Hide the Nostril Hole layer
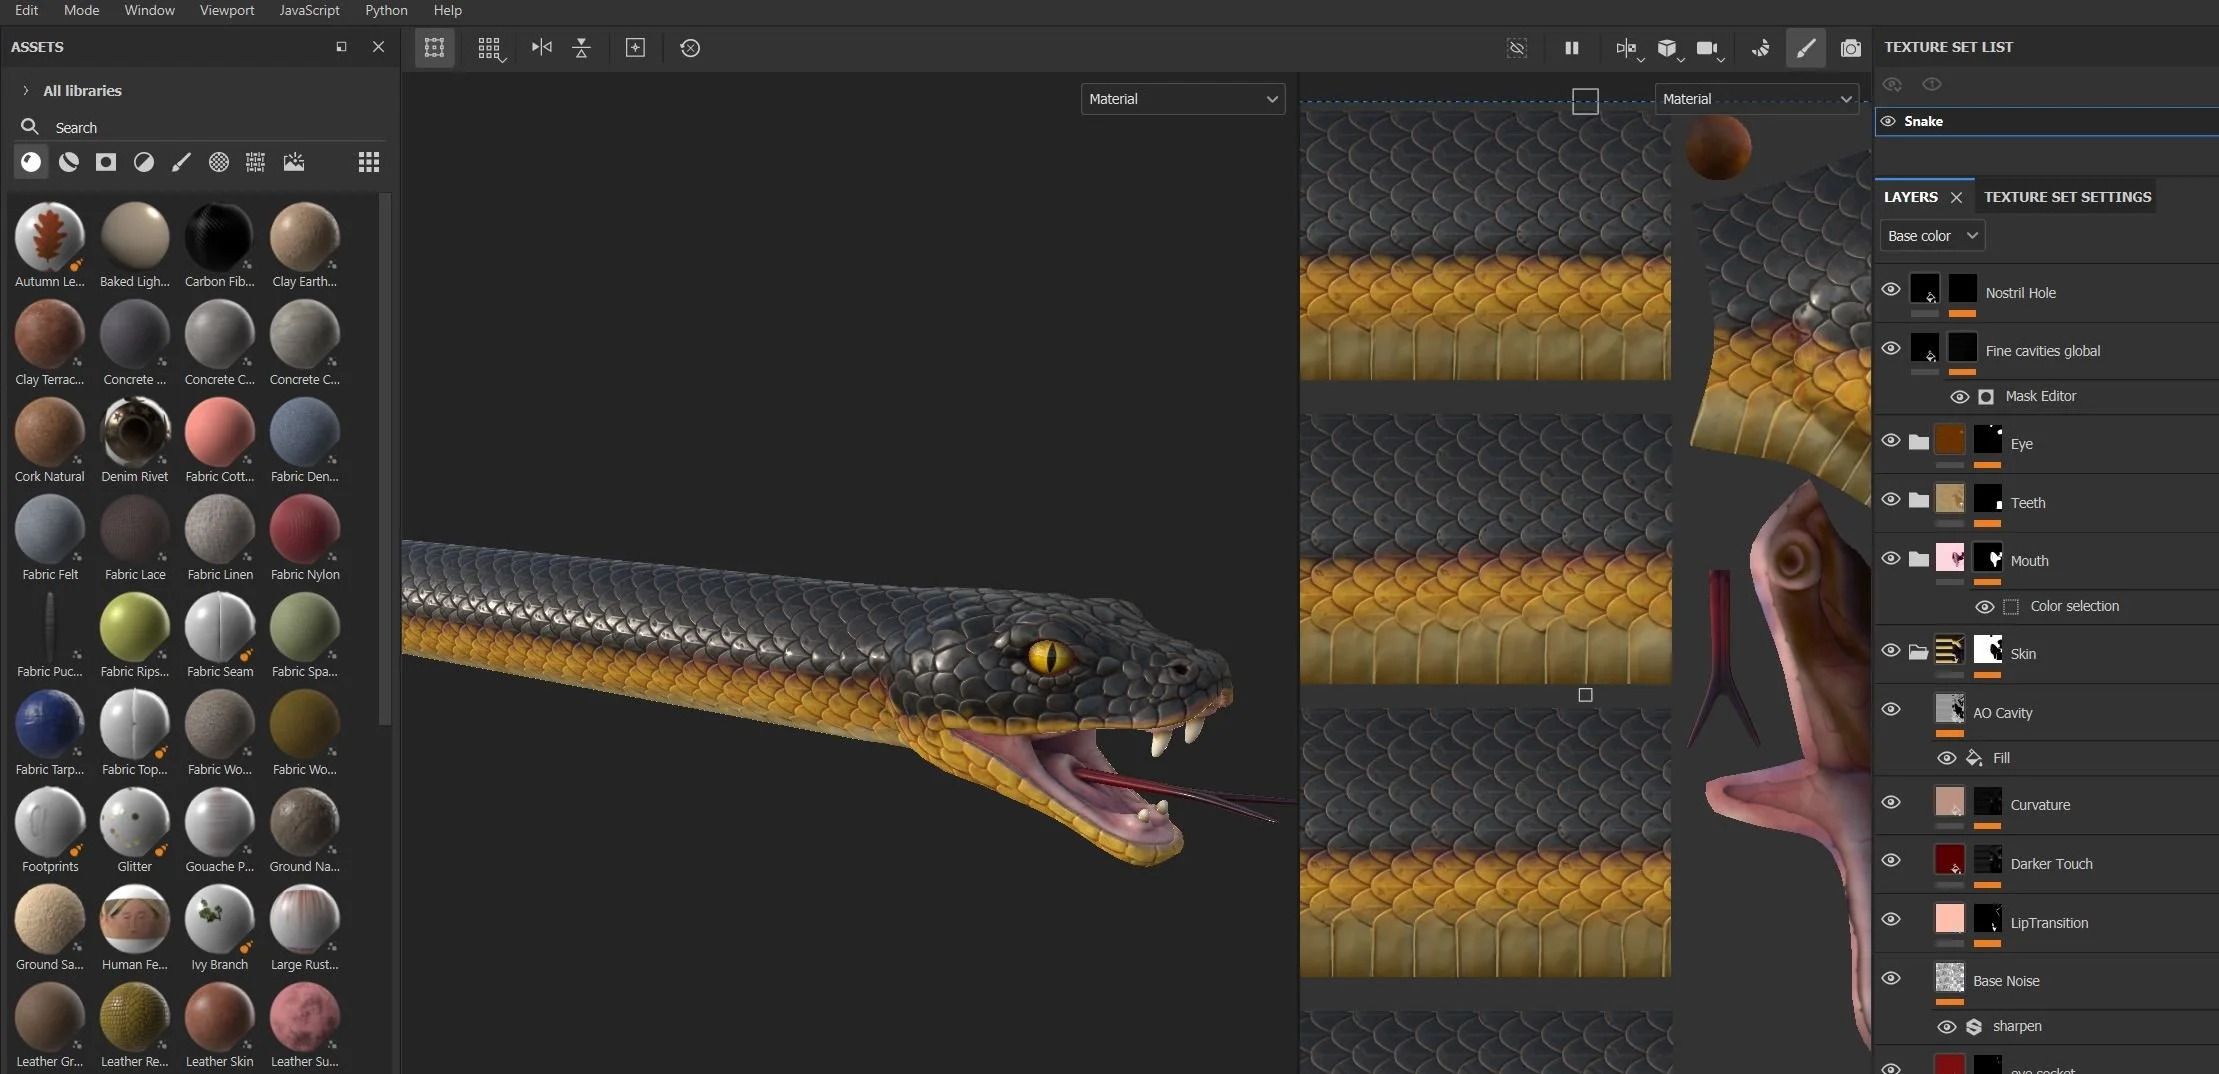 pos(1891,290)
